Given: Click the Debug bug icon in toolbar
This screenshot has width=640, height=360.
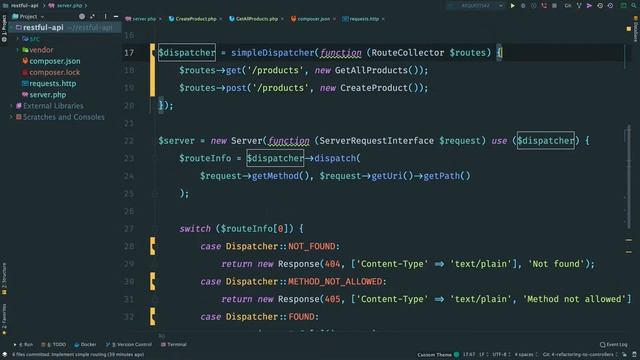Looking at the screenshot, I should click(523, 6).
